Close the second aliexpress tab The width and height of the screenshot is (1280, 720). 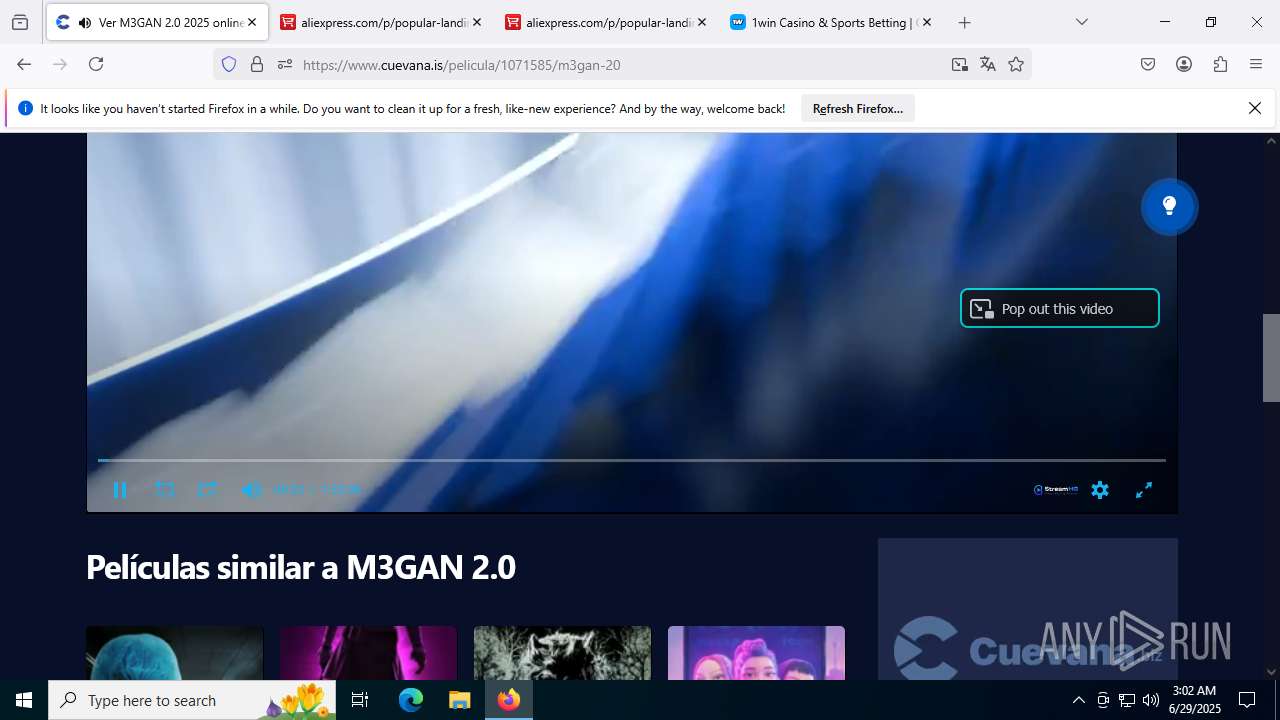pyautogui.click(x=701, y=22)
